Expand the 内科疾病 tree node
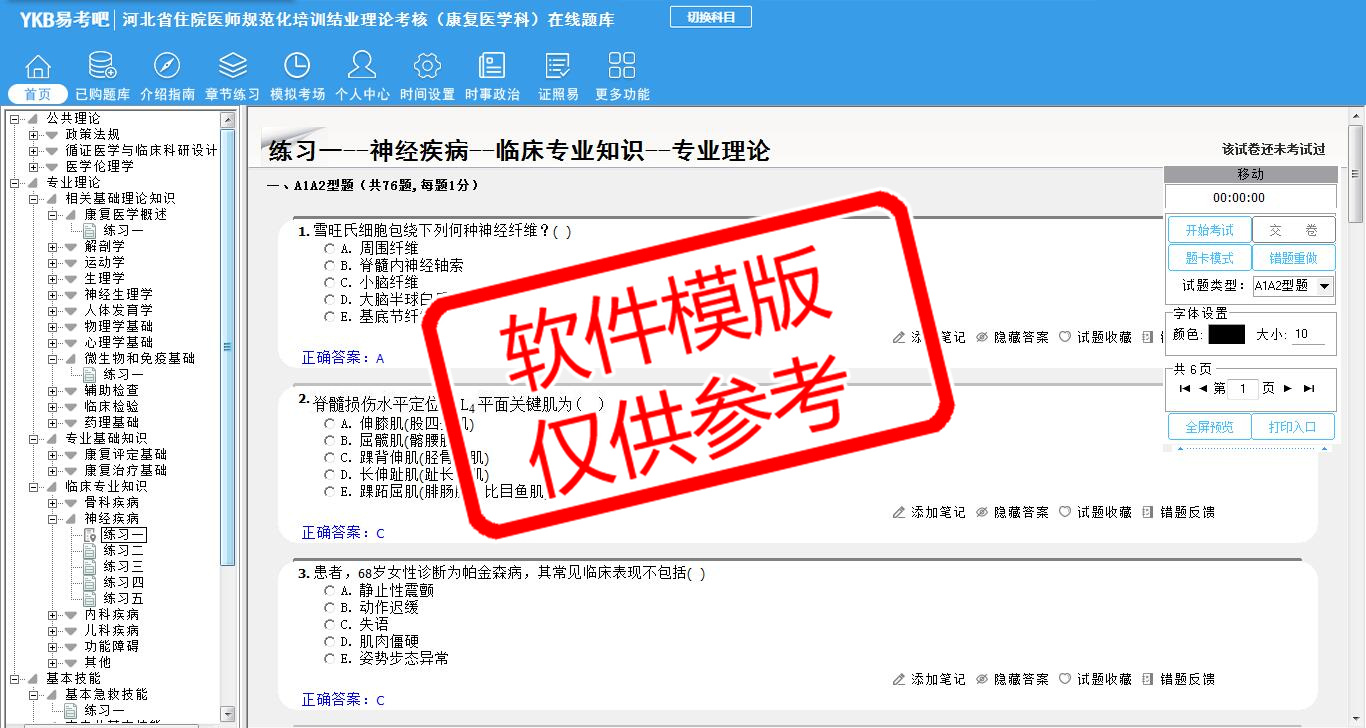The width and height of the screenshot is (1366, 728). (53, 615)
